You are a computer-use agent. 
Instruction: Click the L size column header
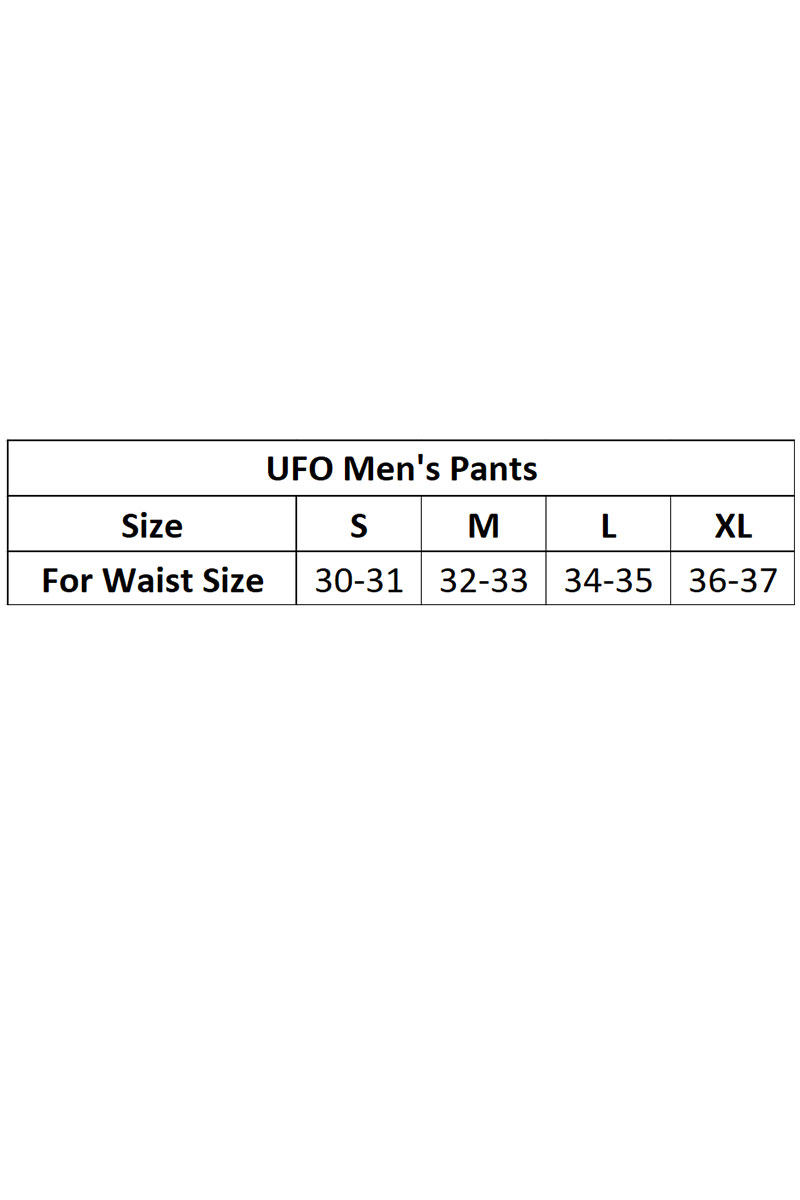(x=608, y=524)
